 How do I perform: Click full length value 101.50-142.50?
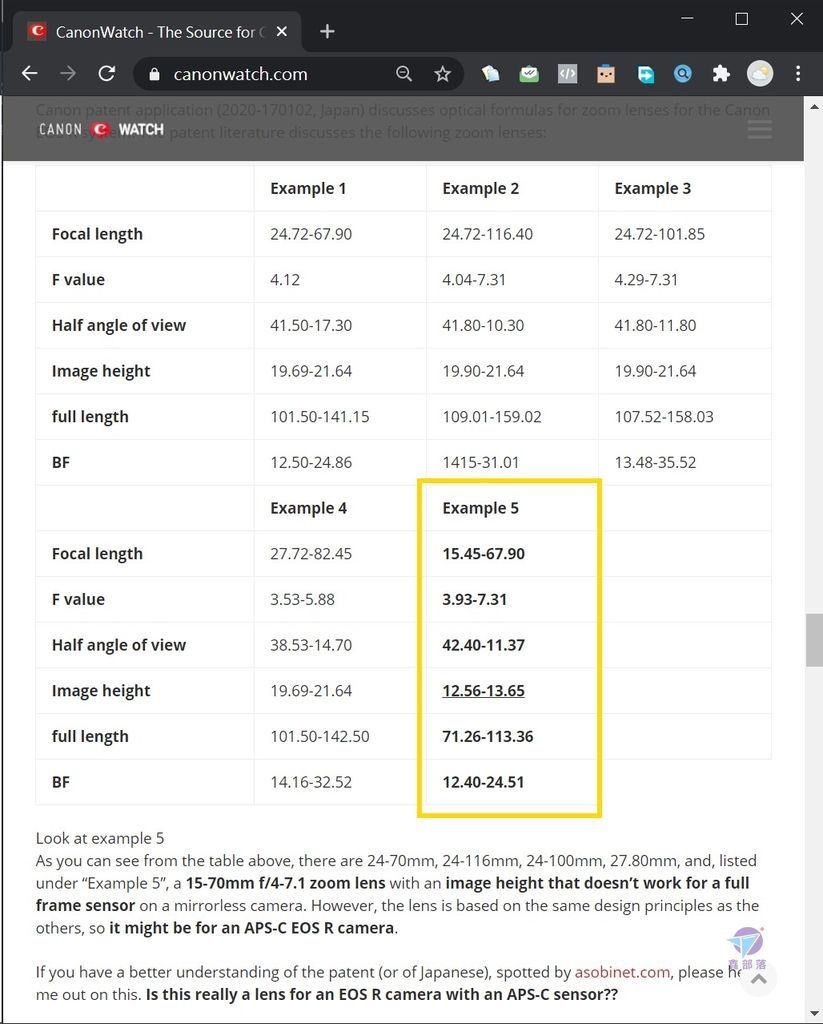pos(320,737)
